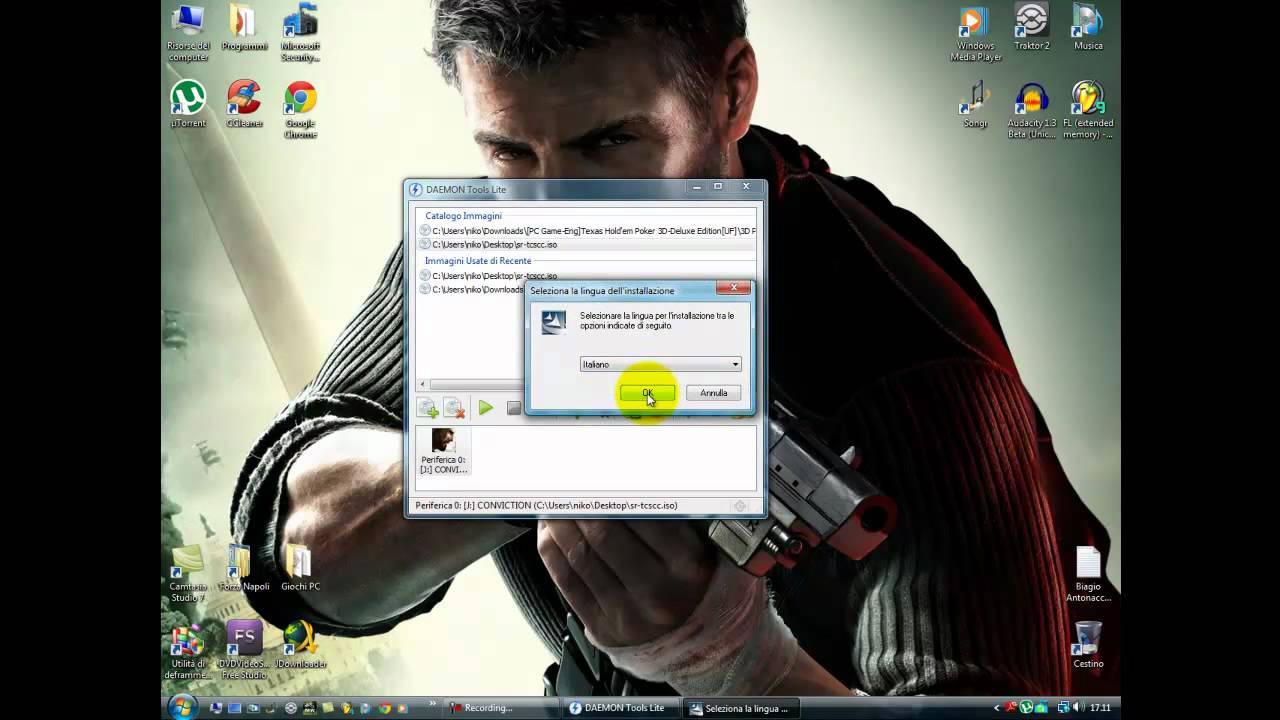Image resolution: width=1280 pixels, height=720 pixels.
Task: Open Risorse del computer desktop icon
Action: pyautogui.click(x=188, y=33)
